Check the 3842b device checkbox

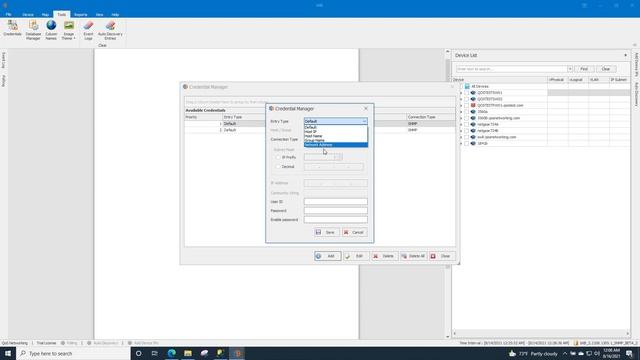pos(467,143)
